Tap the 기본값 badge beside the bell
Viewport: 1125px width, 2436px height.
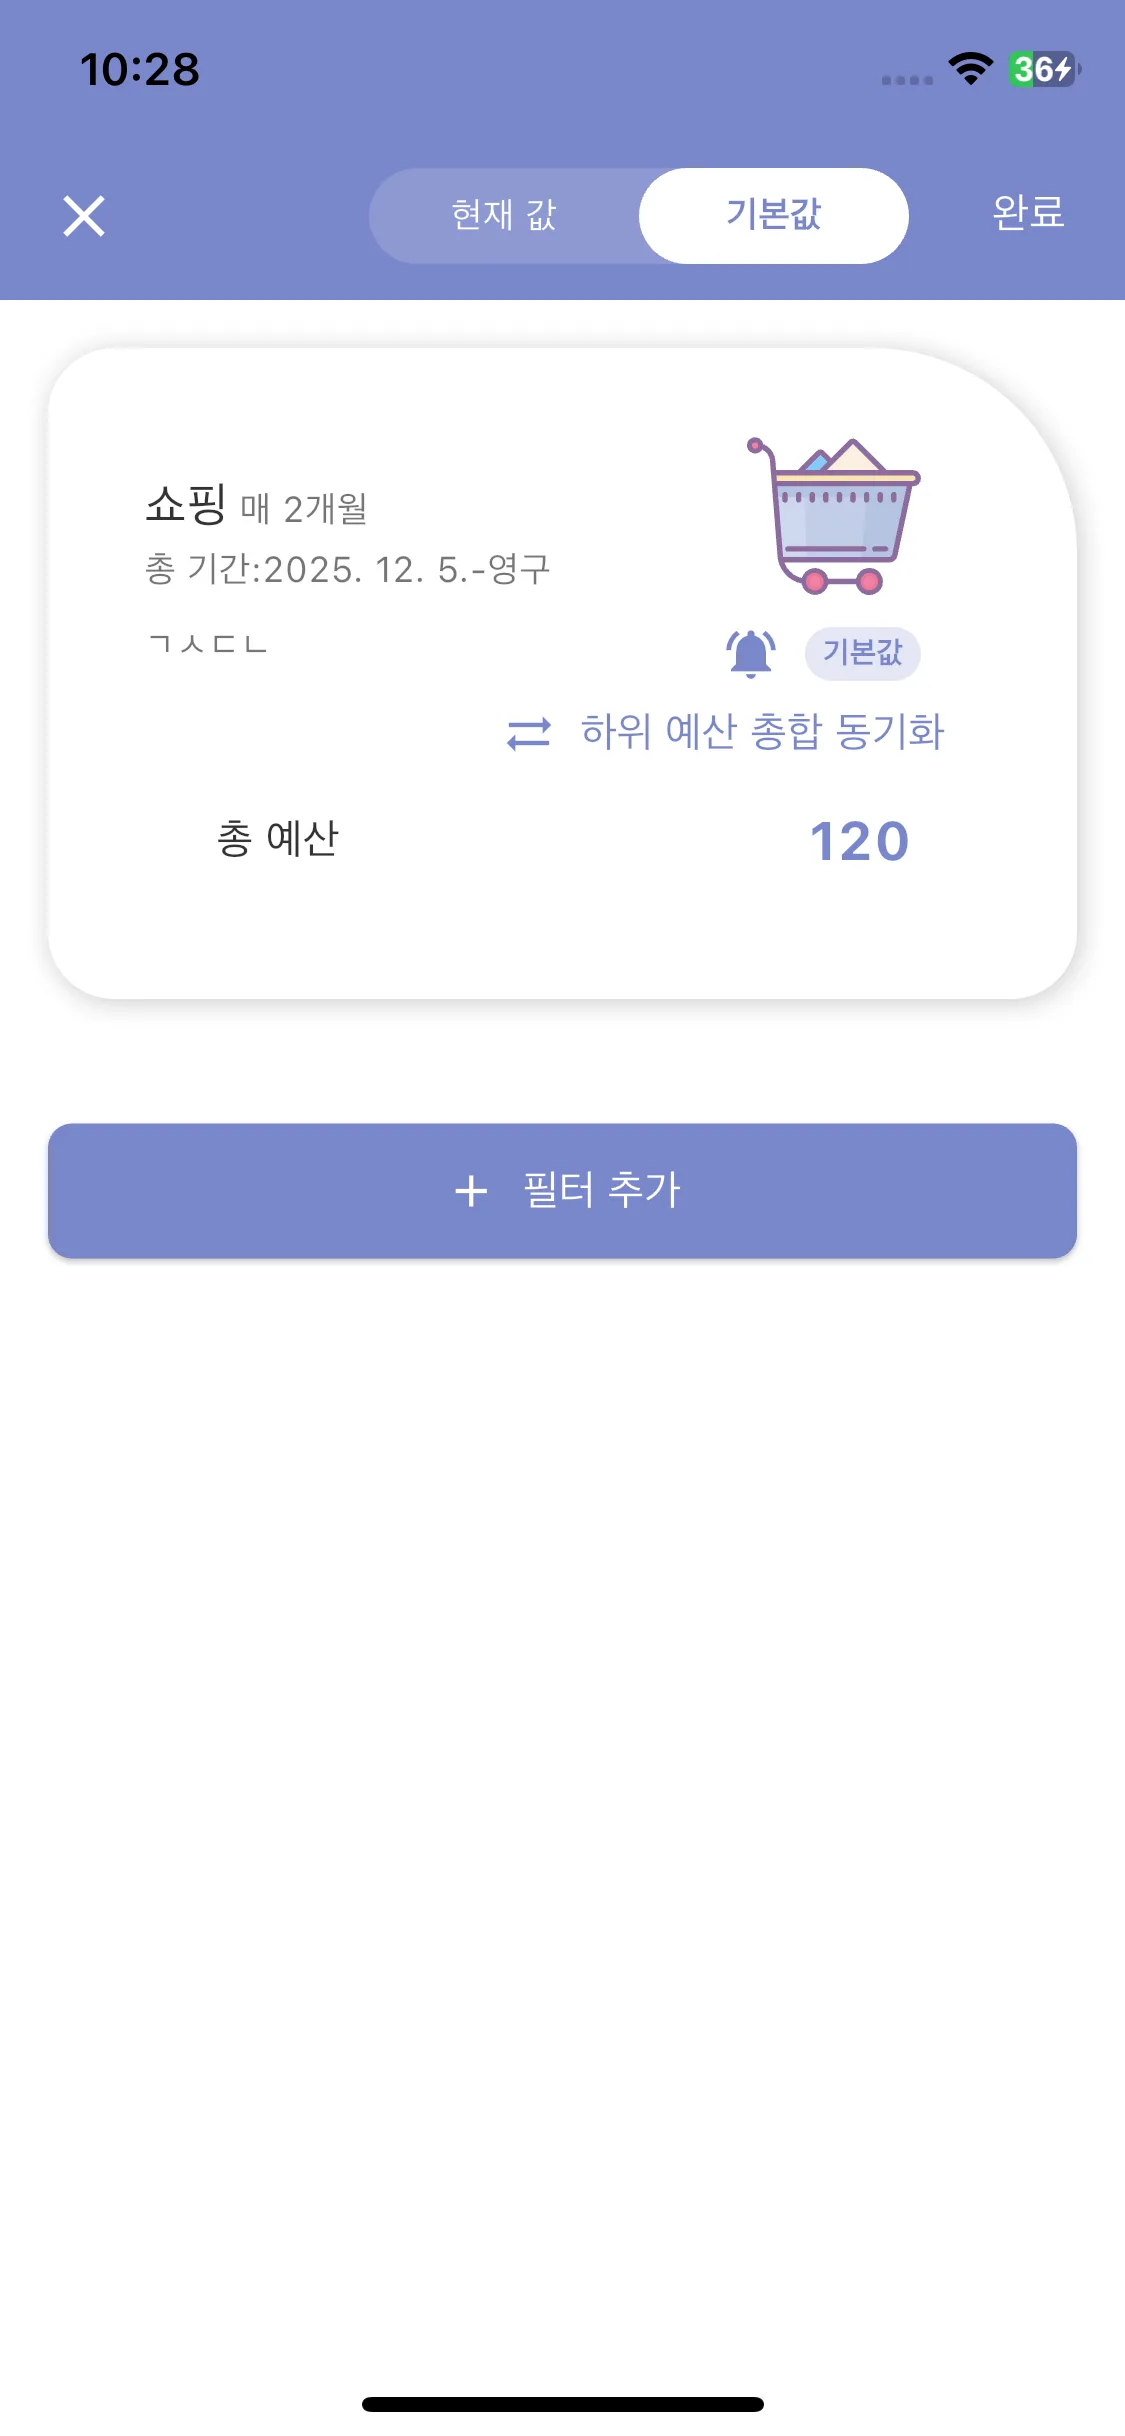(x=862, y=654)
